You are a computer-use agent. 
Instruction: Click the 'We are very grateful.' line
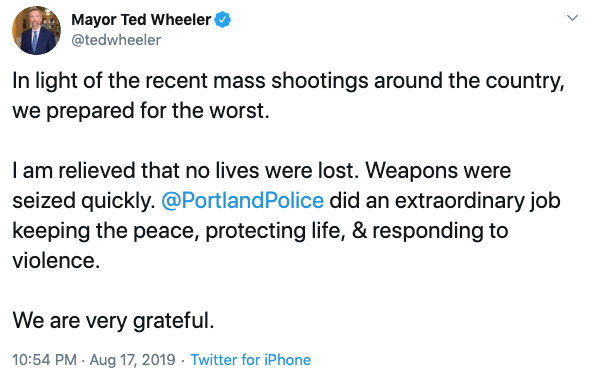click(x=113, y=321)
